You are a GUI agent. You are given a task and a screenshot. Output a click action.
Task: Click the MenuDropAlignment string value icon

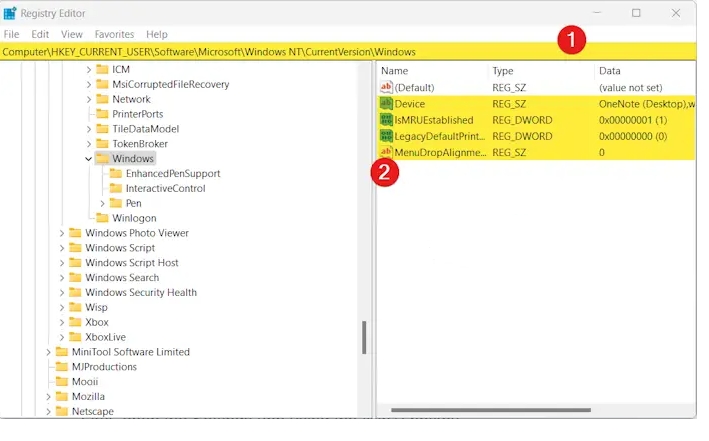[x=386, y=152]
